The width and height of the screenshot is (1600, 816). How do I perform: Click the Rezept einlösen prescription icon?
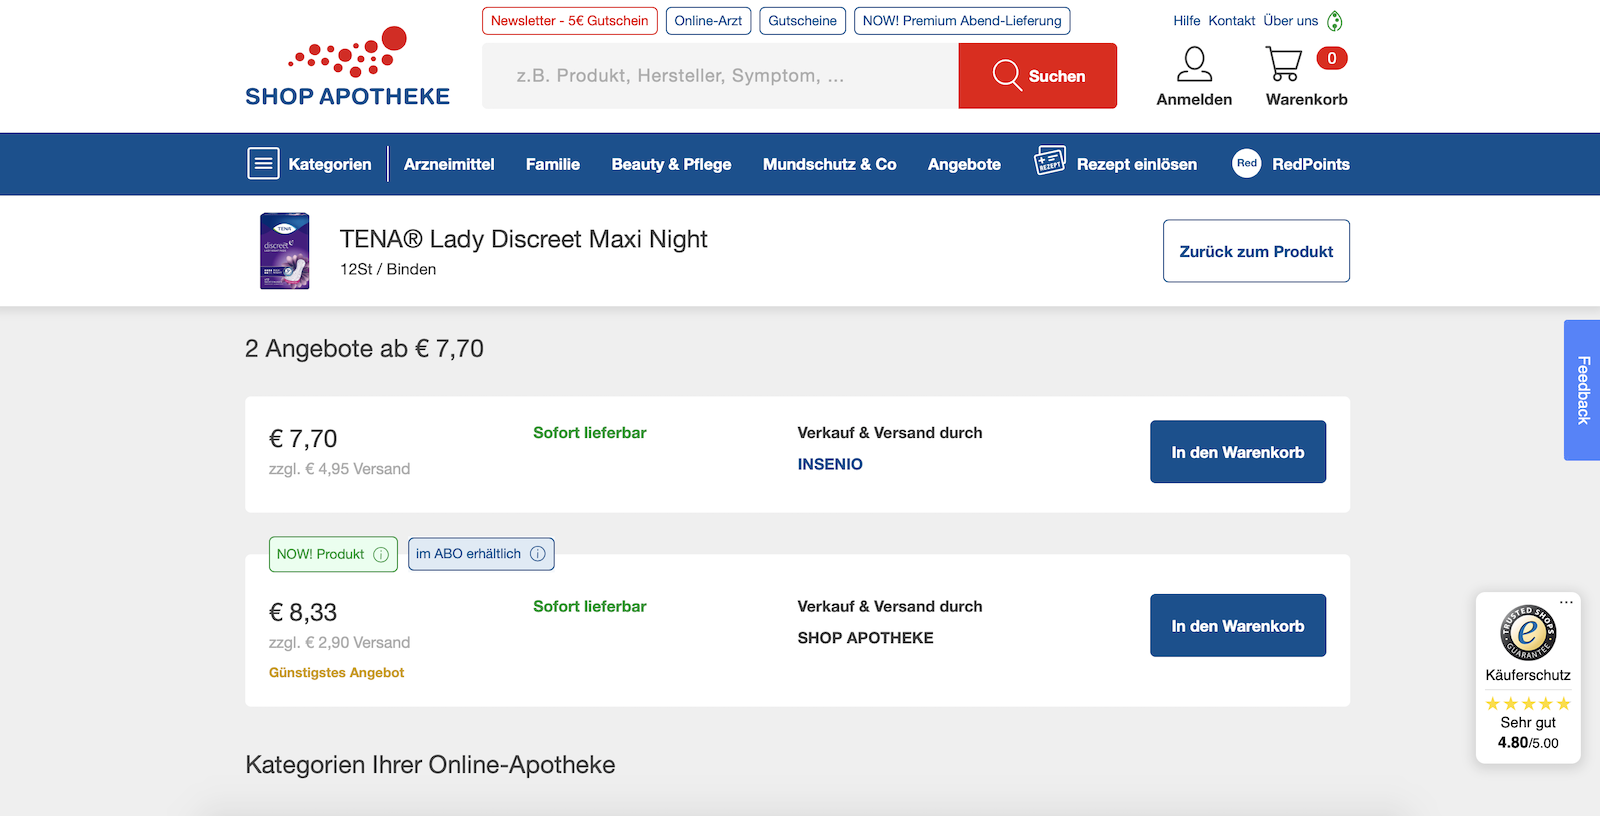(1050, 161)
